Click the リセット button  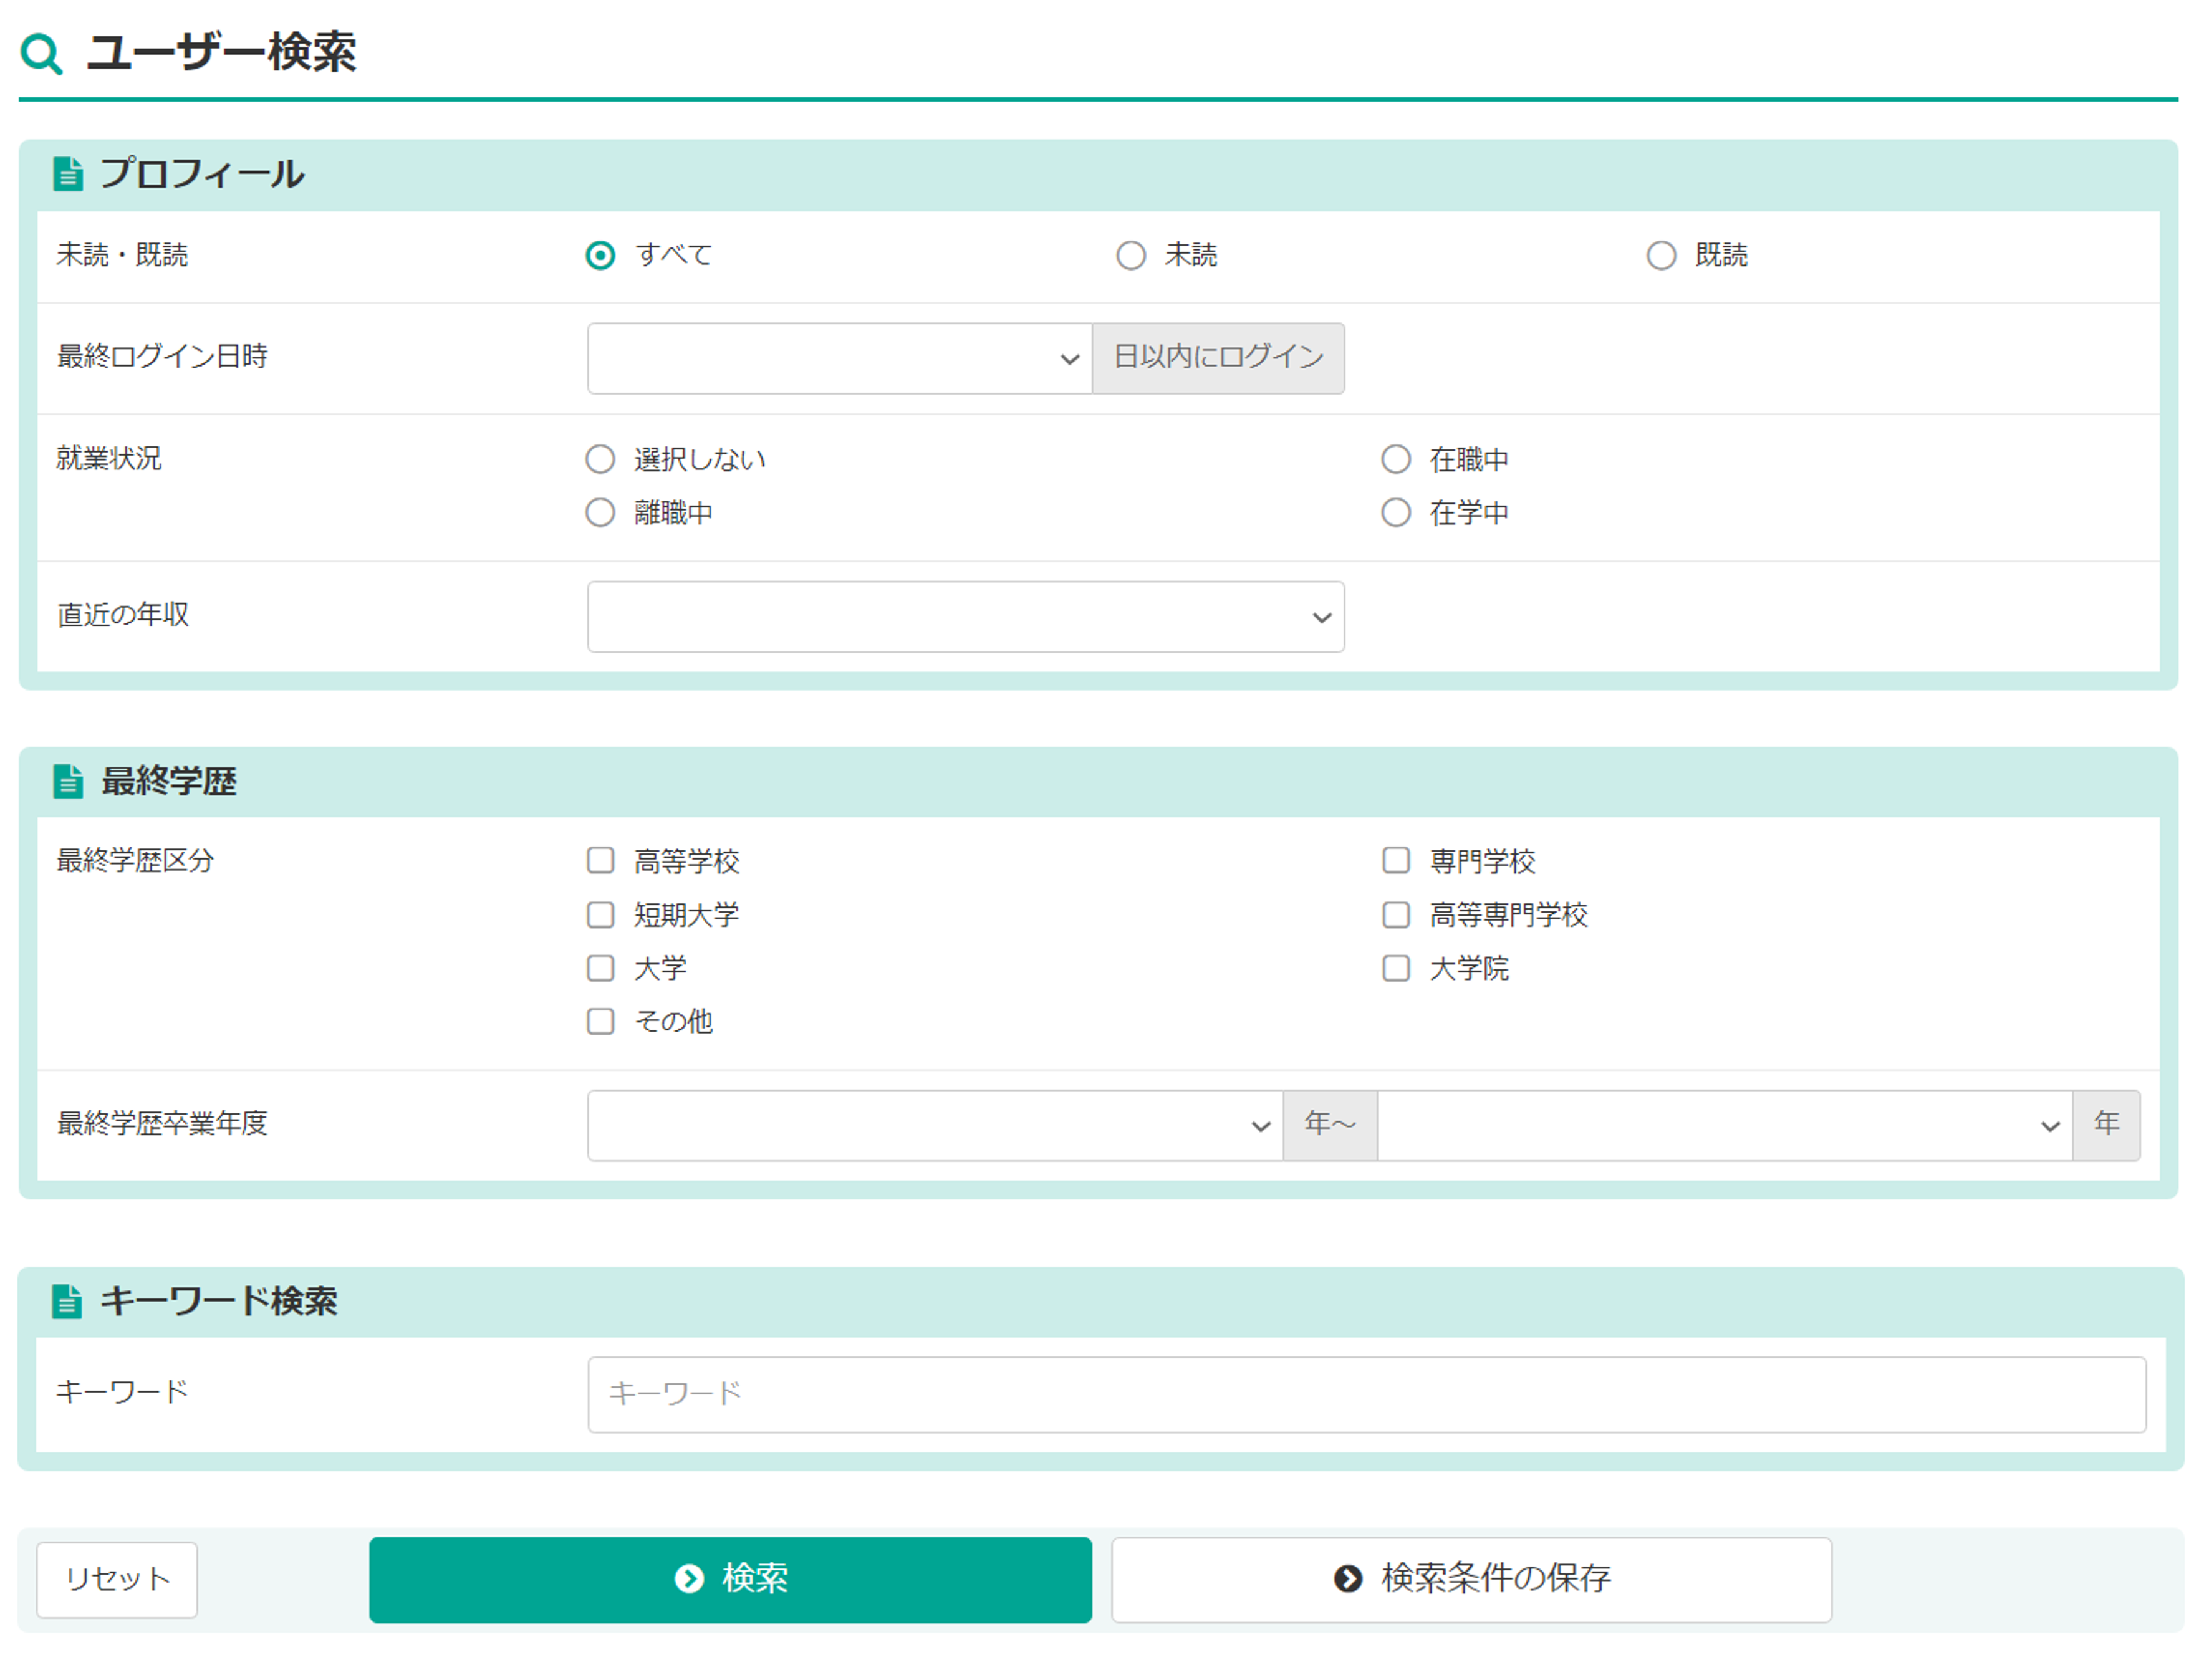(x=117, y=1579)
